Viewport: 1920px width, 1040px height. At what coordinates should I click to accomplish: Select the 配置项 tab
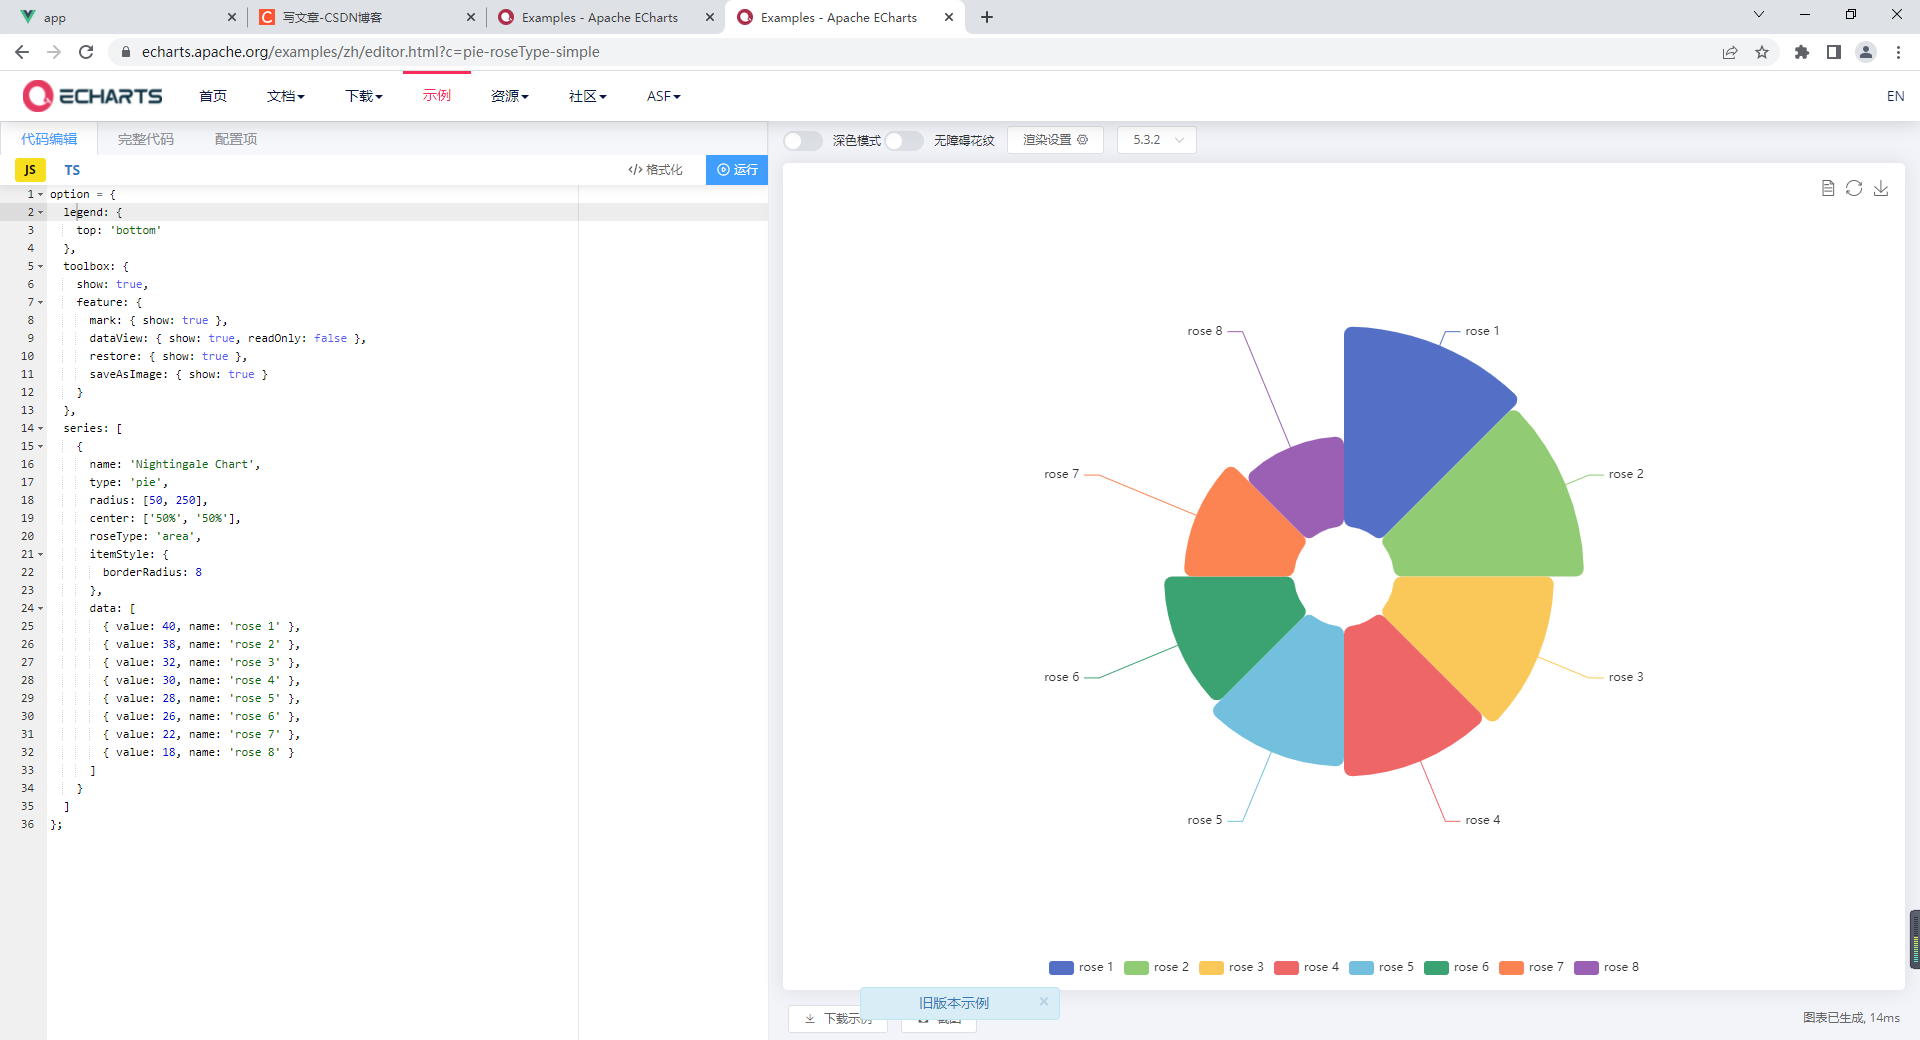coord(236,139)
